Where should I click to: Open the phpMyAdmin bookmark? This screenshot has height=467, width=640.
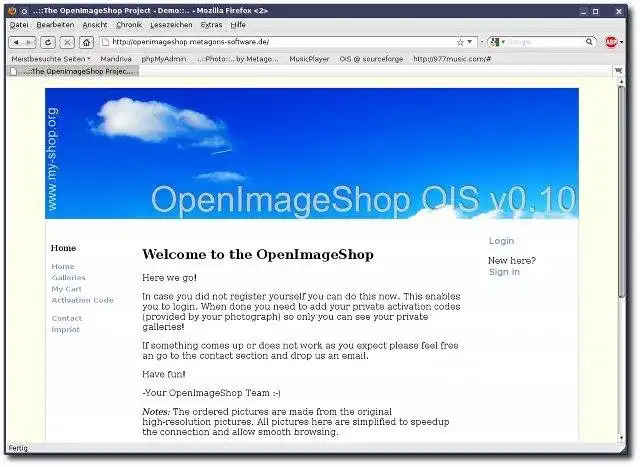coord(164,59)
